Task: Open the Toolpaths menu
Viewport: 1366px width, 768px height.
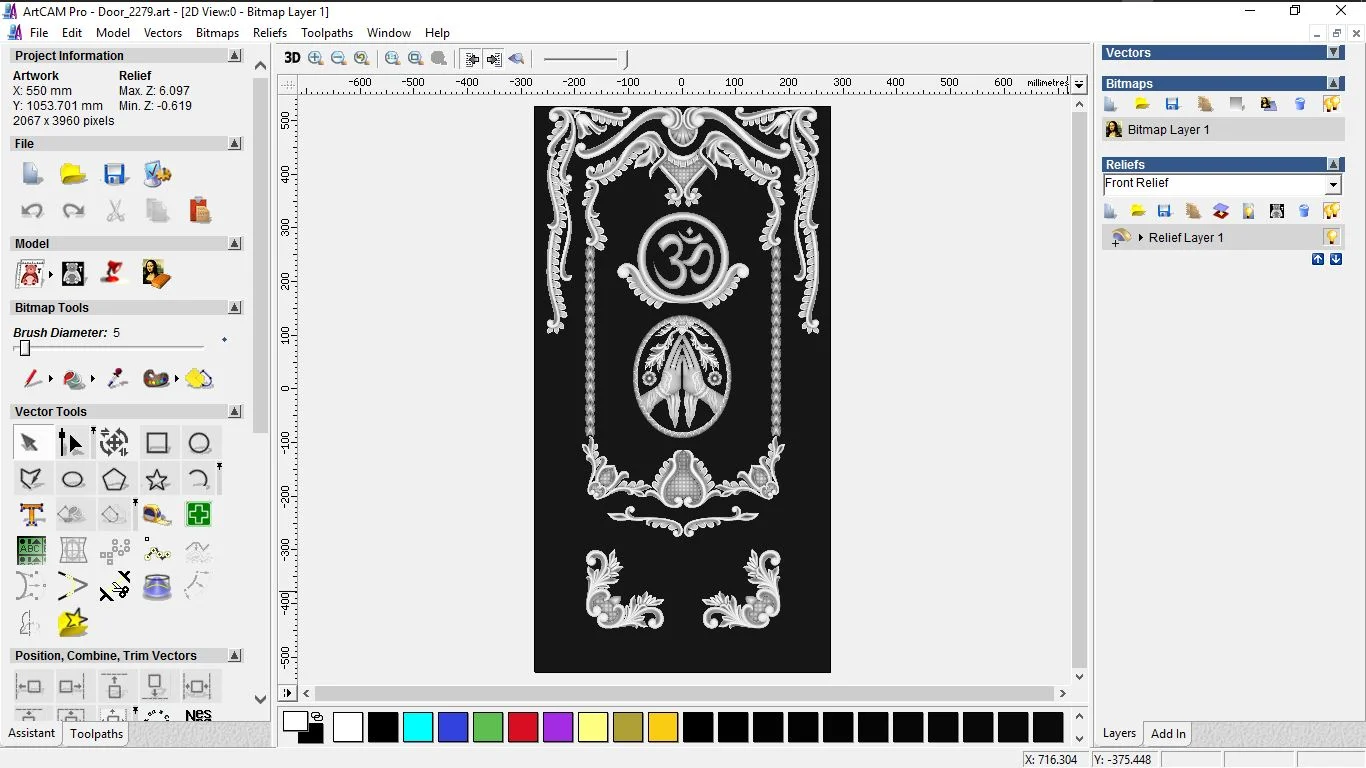Action: click(327, 33)
